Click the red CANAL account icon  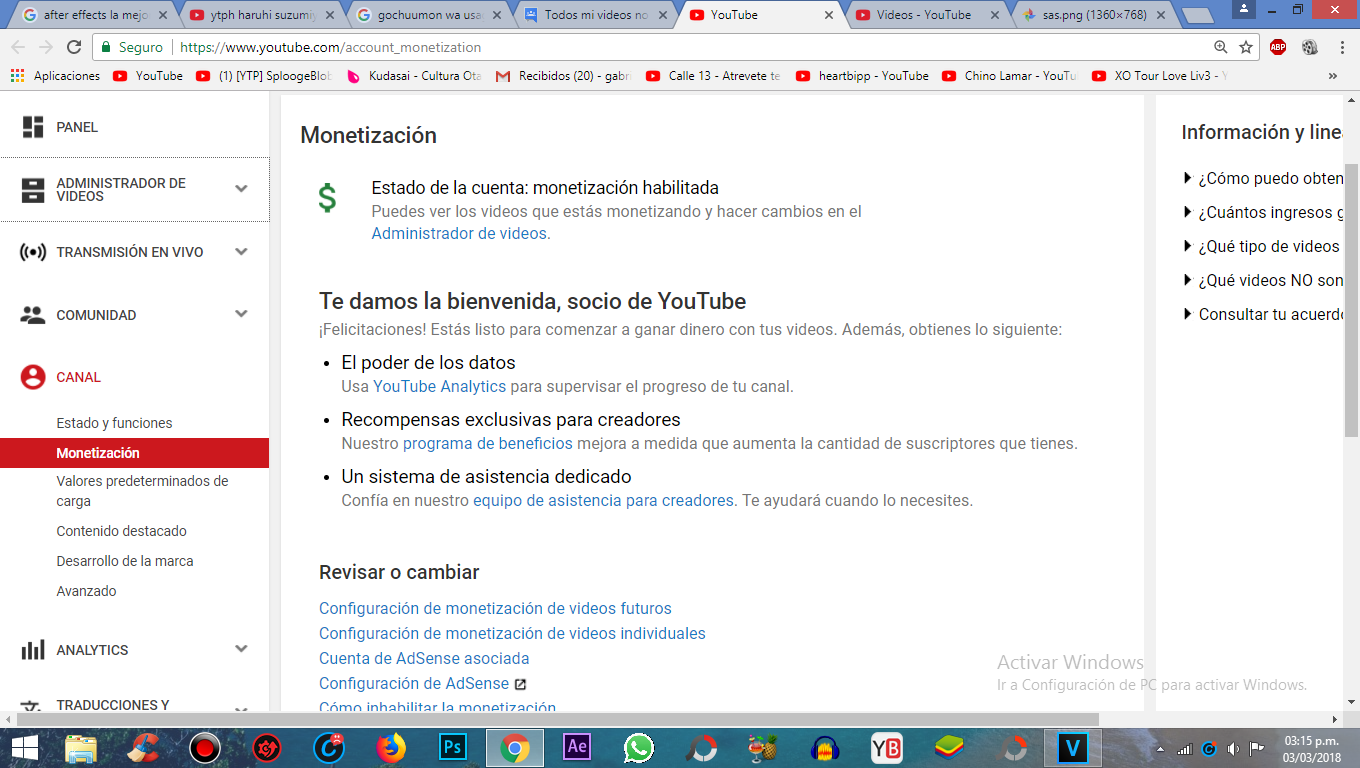[33, 377]
